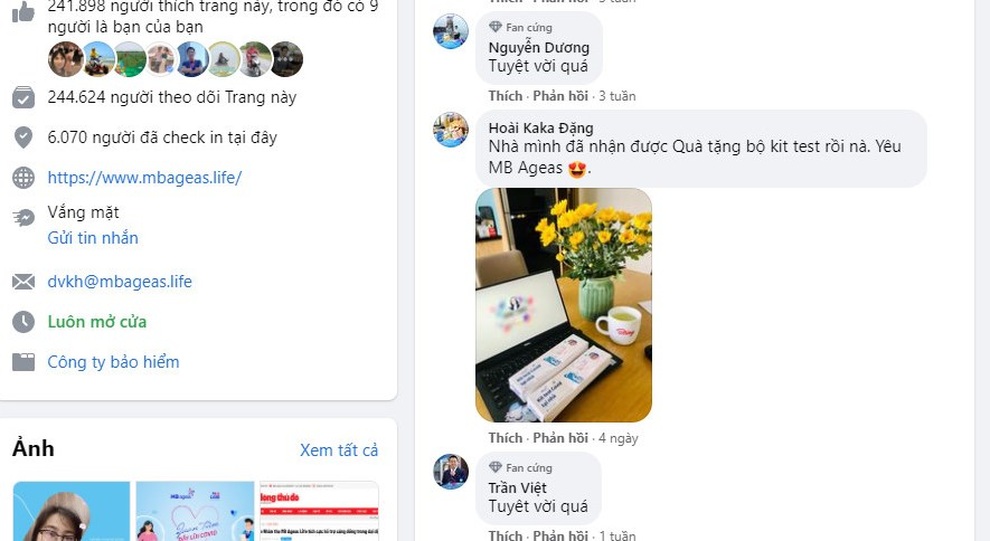Open the mbageas.life website link

(x=145, y=177)
